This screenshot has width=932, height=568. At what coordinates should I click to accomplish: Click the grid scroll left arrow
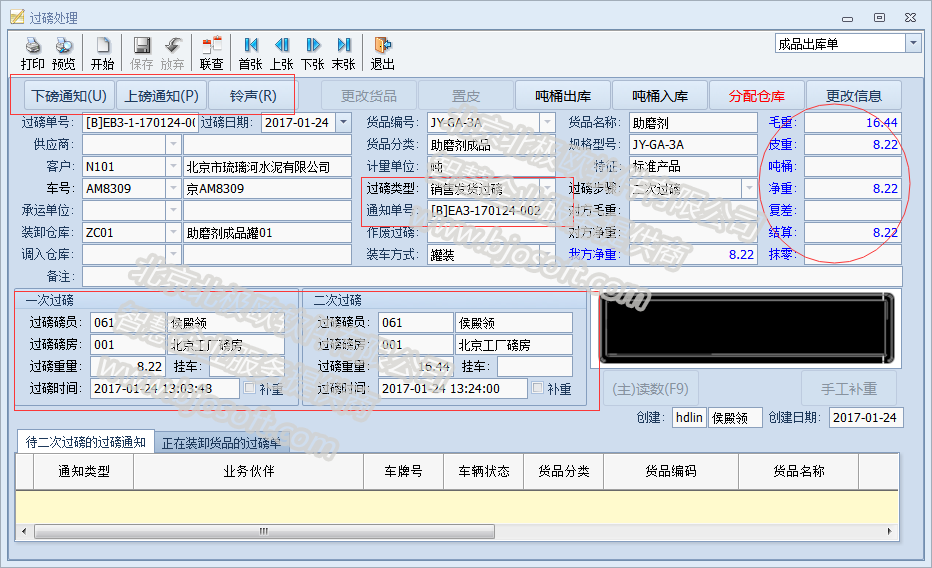click(24, 531)
